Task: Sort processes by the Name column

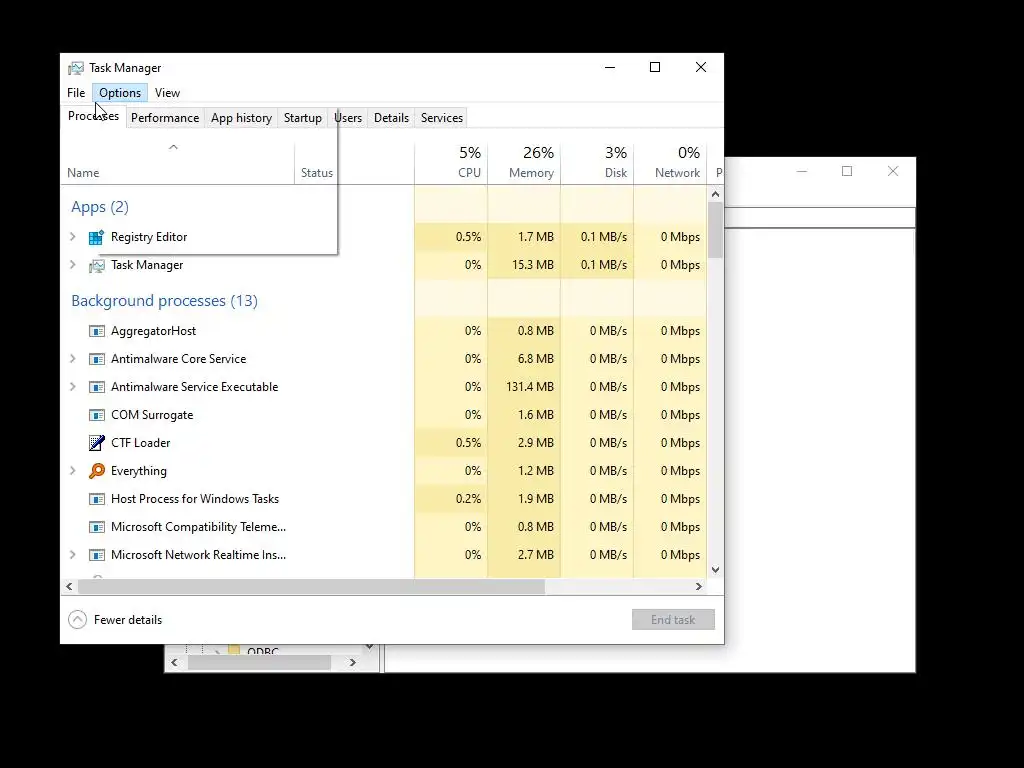Action: [177, 163]
